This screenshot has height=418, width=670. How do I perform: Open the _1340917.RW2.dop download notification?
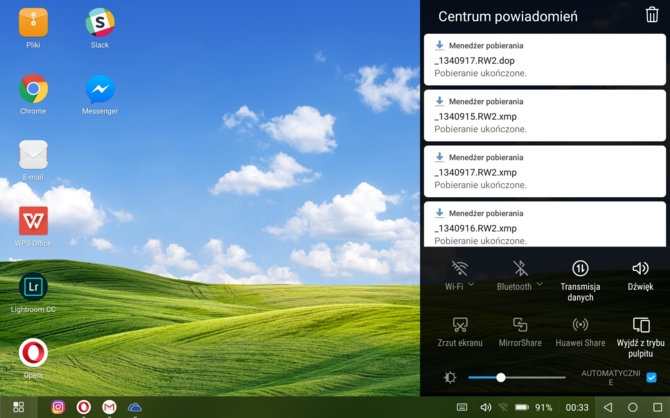[545, 59]
